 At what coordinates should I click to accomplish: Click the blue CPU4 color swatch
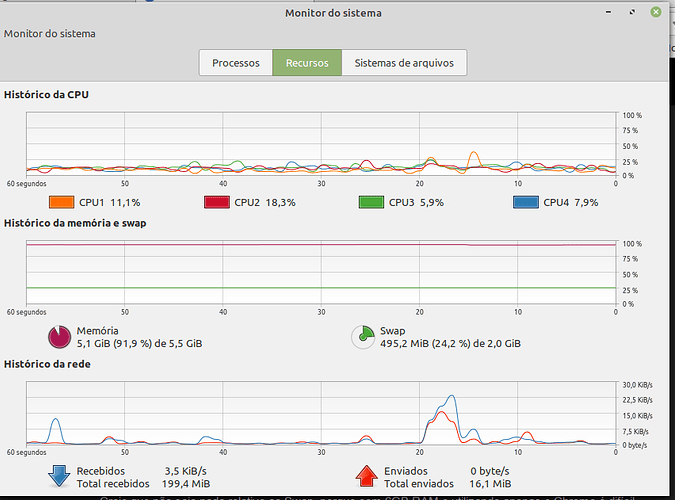tap(526, 202)
